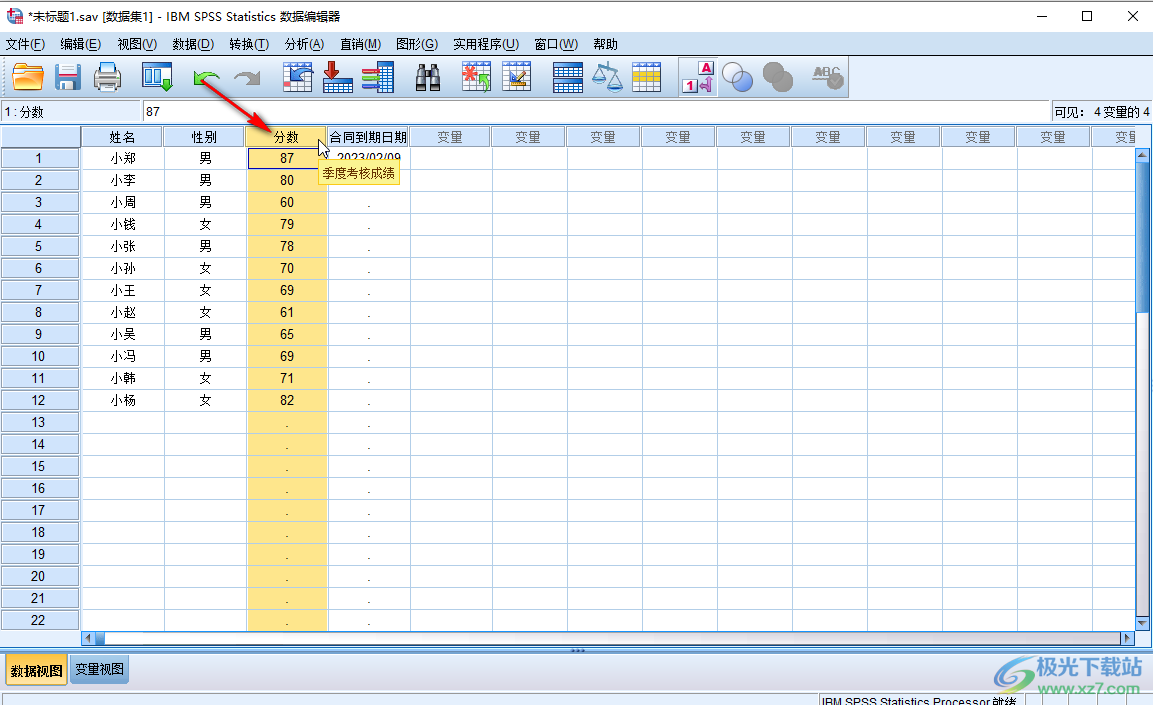Open the 数据(D) menu
The image size is (1153, 705).
click(x=193, y=44)
